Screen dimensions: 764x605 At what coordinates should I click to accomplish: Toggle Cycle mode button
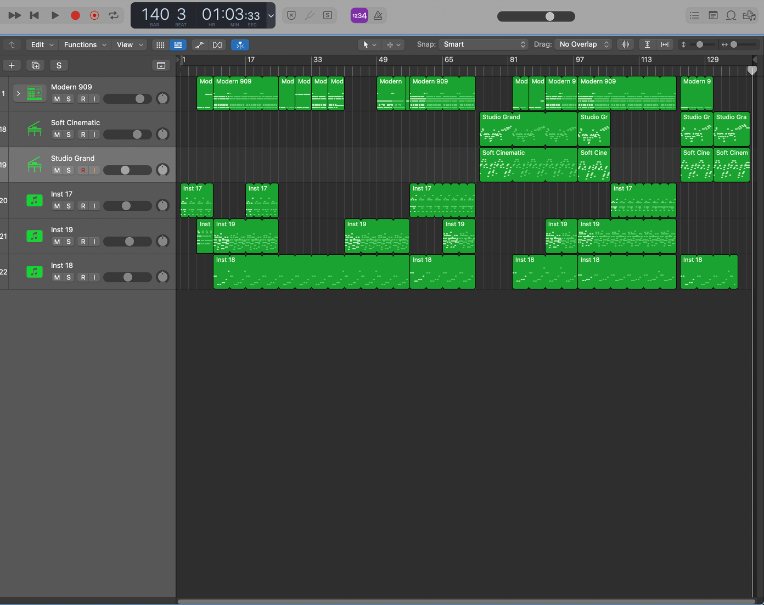click(x=114, y=16)
